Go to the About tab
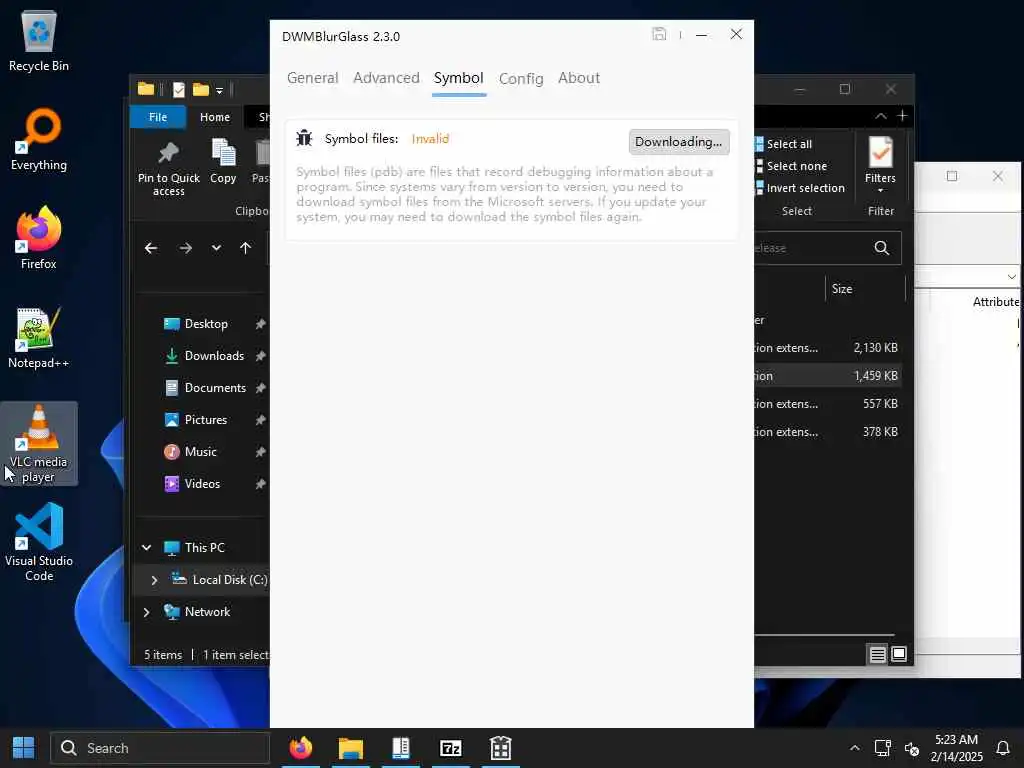Viewport: 1024px width, 768px height. click(579, 78)
